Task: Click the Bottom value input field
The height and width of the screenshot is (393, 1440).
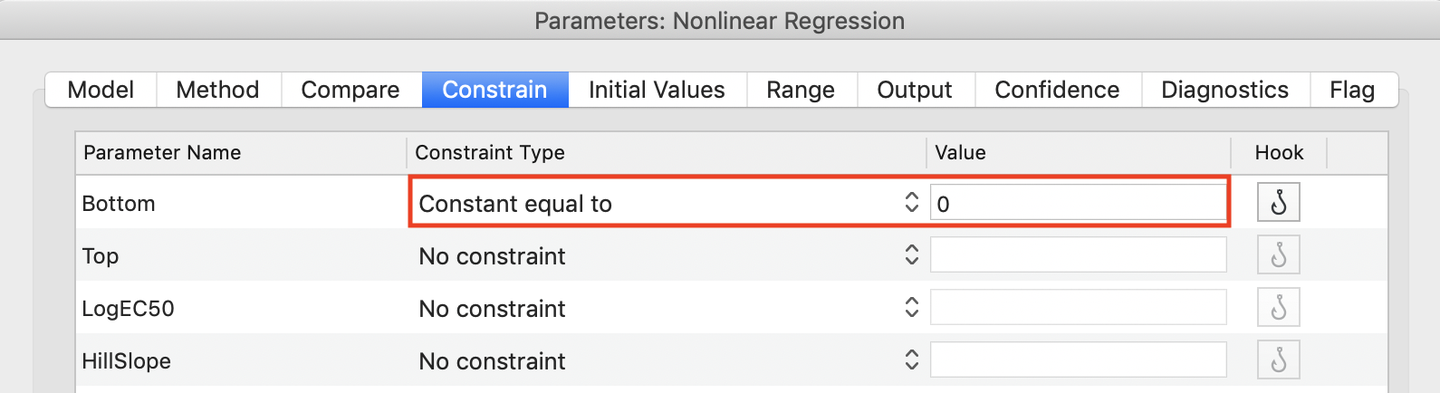Action: (x=1078, y=204)
